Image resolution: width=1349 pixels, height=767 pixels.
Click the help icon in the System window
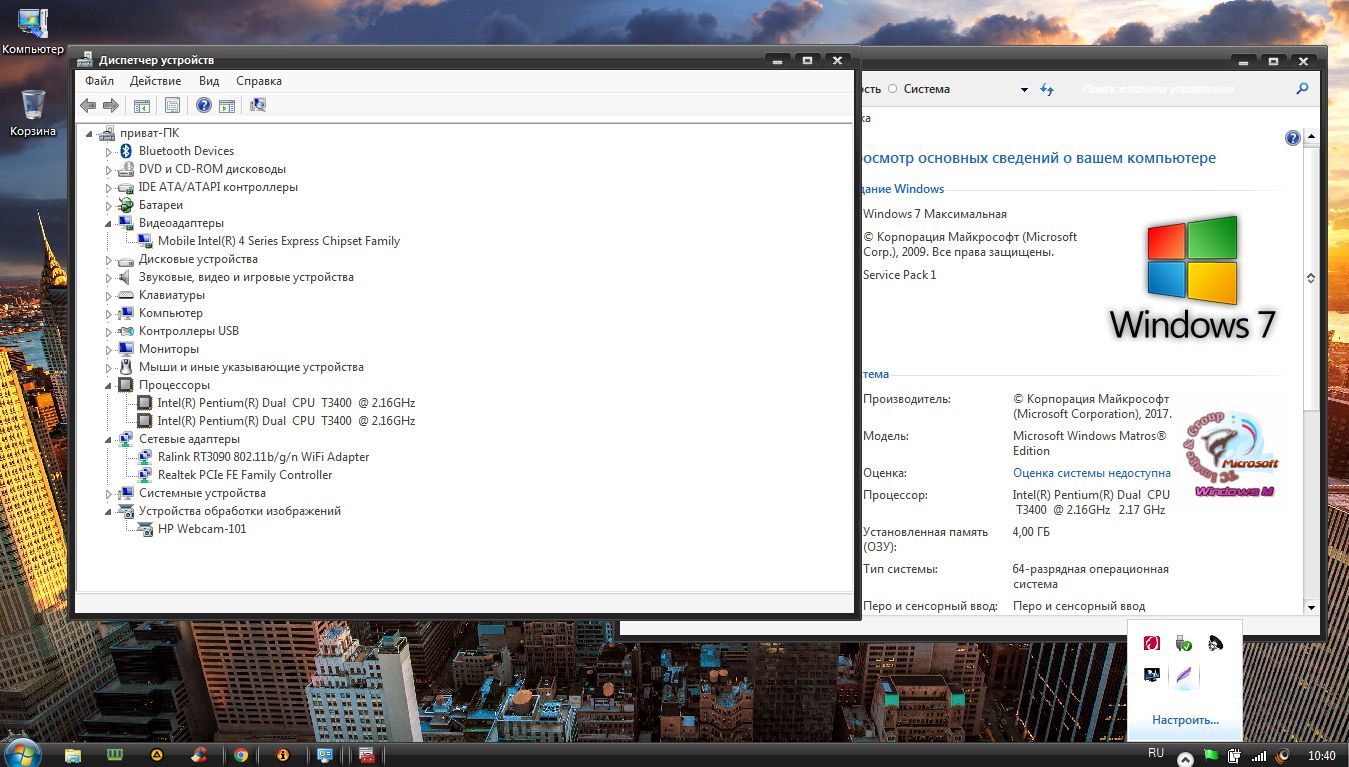pos(1293,138)
